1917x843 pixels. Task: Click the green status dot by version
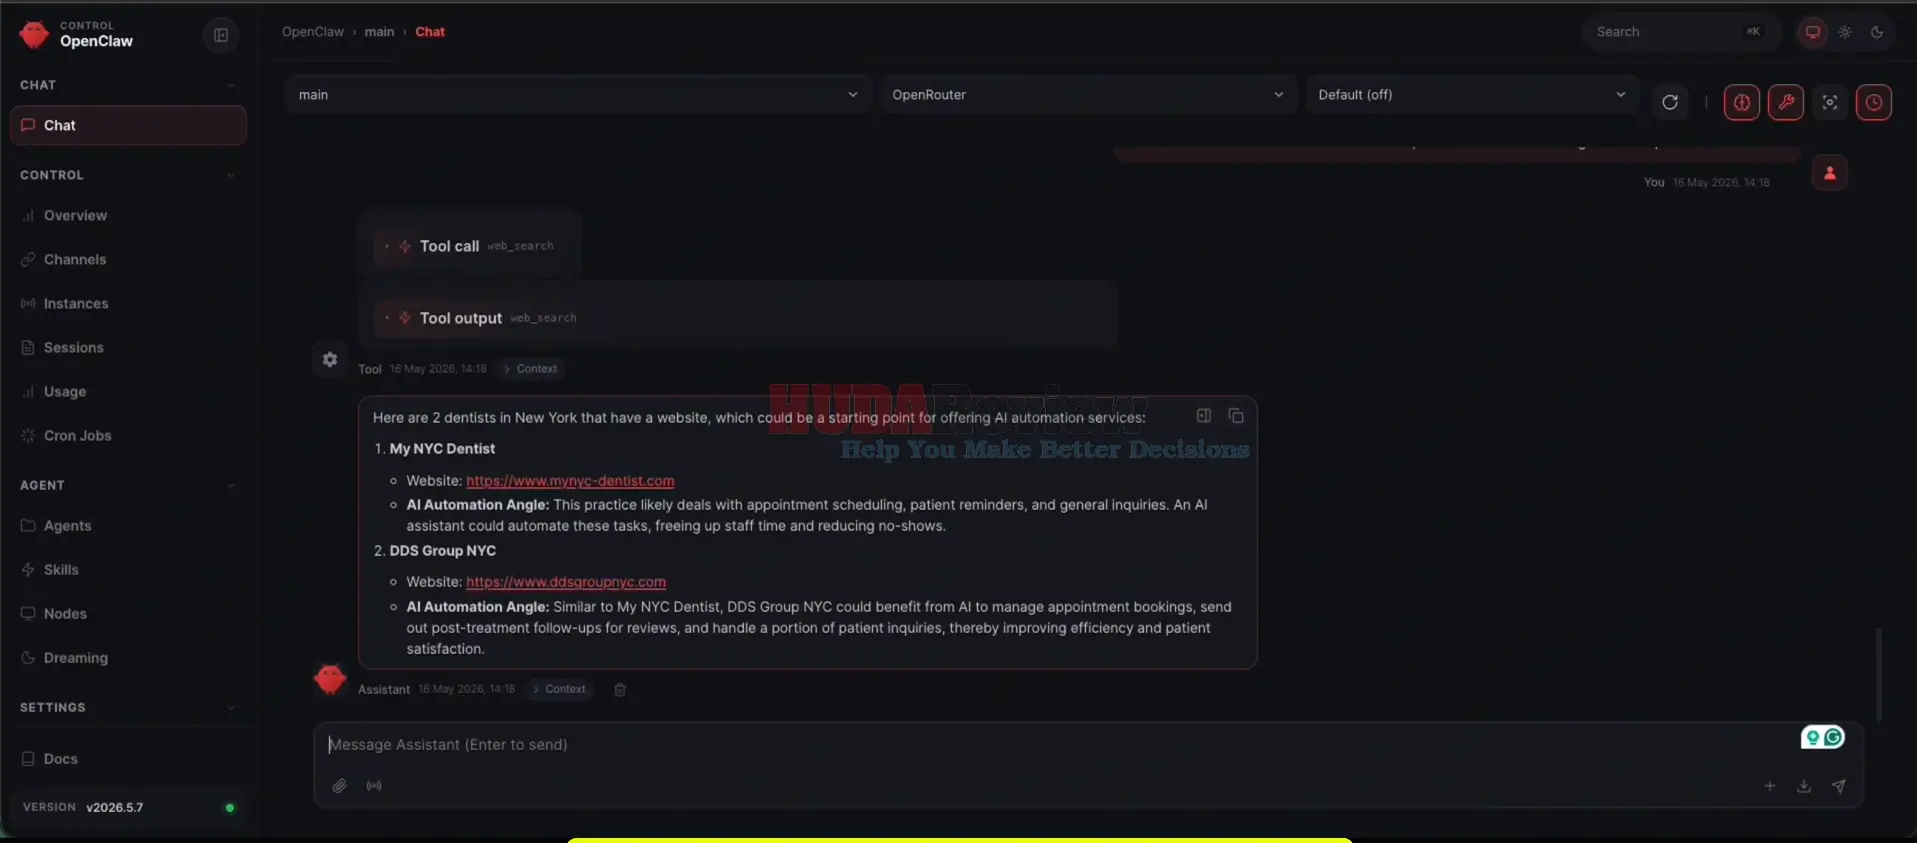click(x=230, y=808)
